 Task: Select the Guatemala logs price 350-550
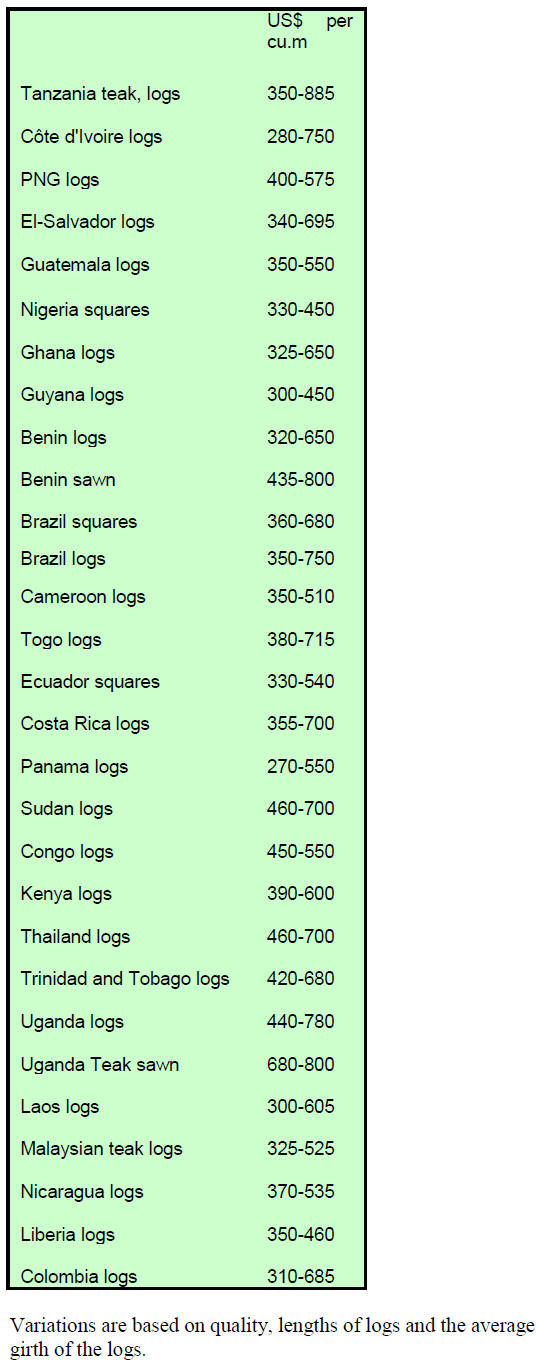pos(301,265)
